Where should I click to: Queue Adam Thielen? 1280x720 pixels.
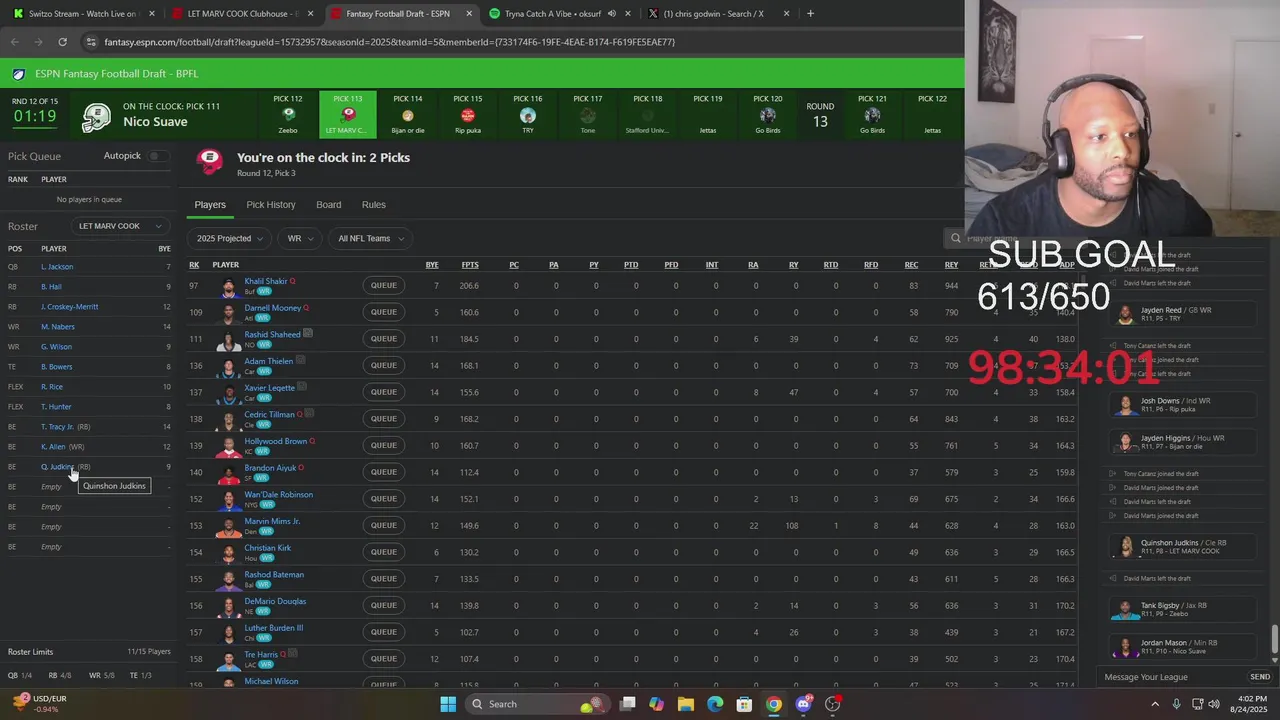point(384,365)
